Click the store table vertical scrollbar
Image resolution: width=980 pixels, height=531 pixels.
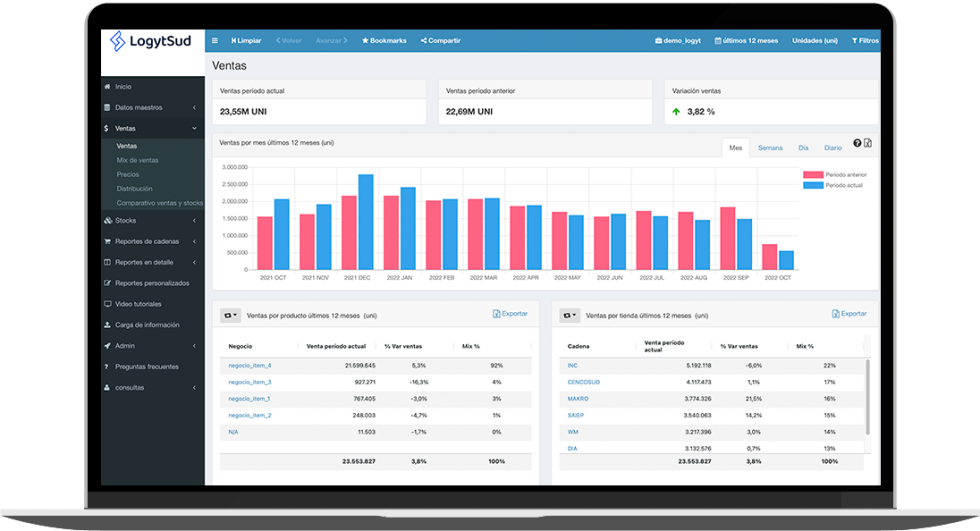tap(867, 397)
